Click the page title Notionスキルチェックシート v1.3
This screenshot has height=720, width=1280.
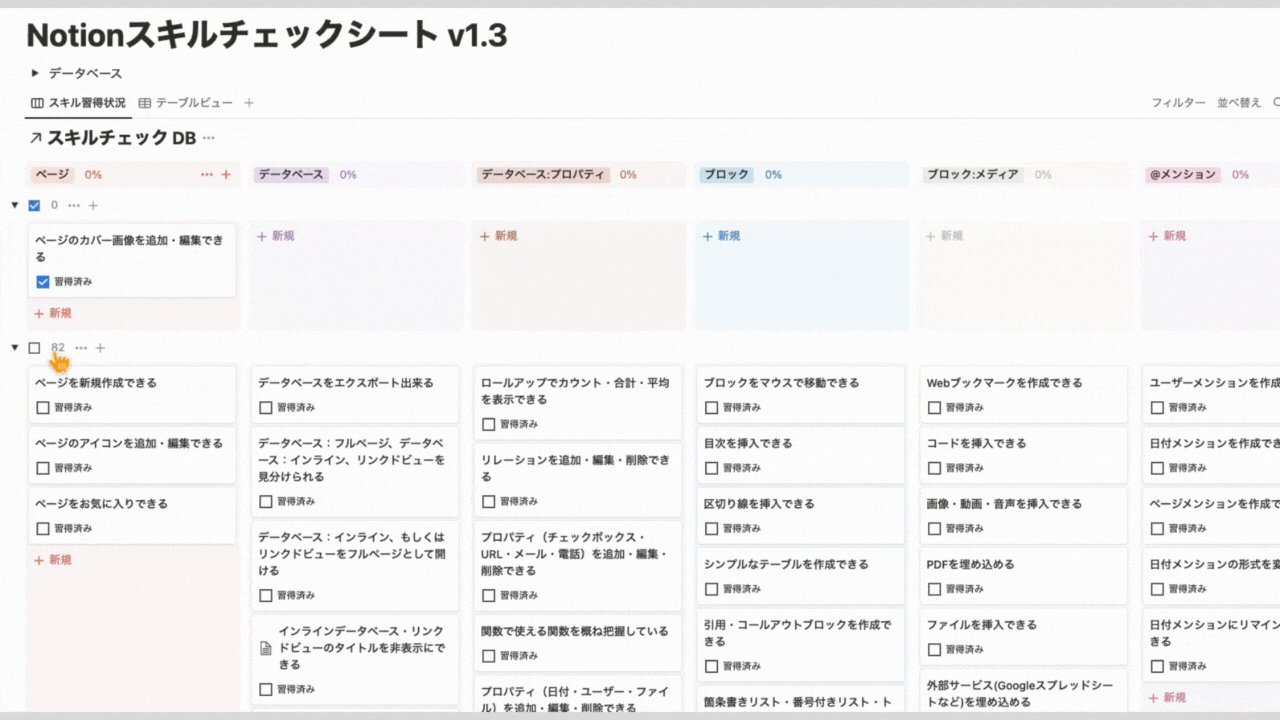point(267,35)
